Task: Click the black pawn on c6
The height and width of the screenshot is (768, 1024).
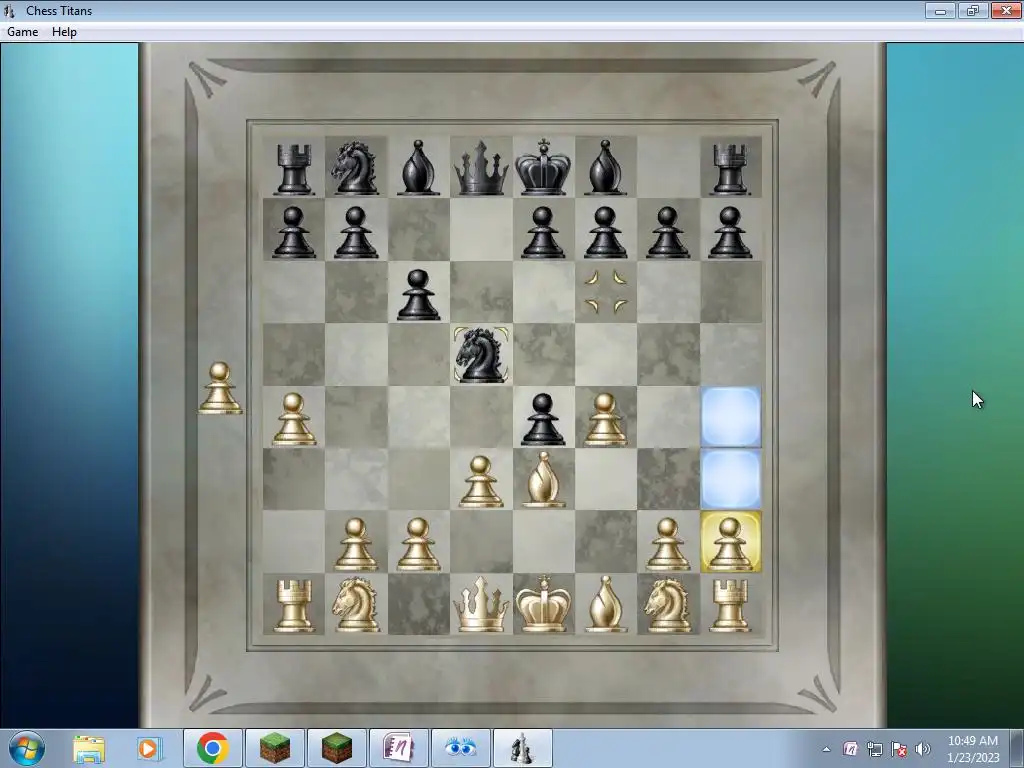Action: [418, 295]
